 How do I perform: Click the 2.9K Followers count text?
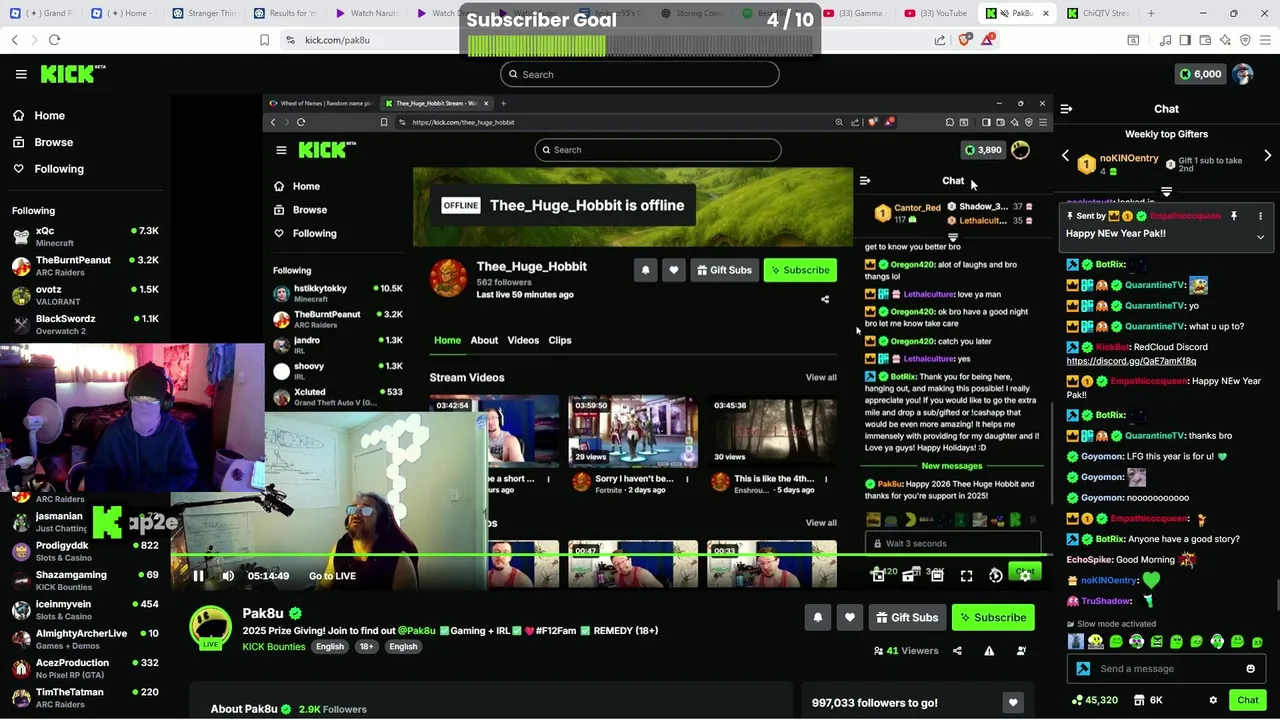pos(333,709)
